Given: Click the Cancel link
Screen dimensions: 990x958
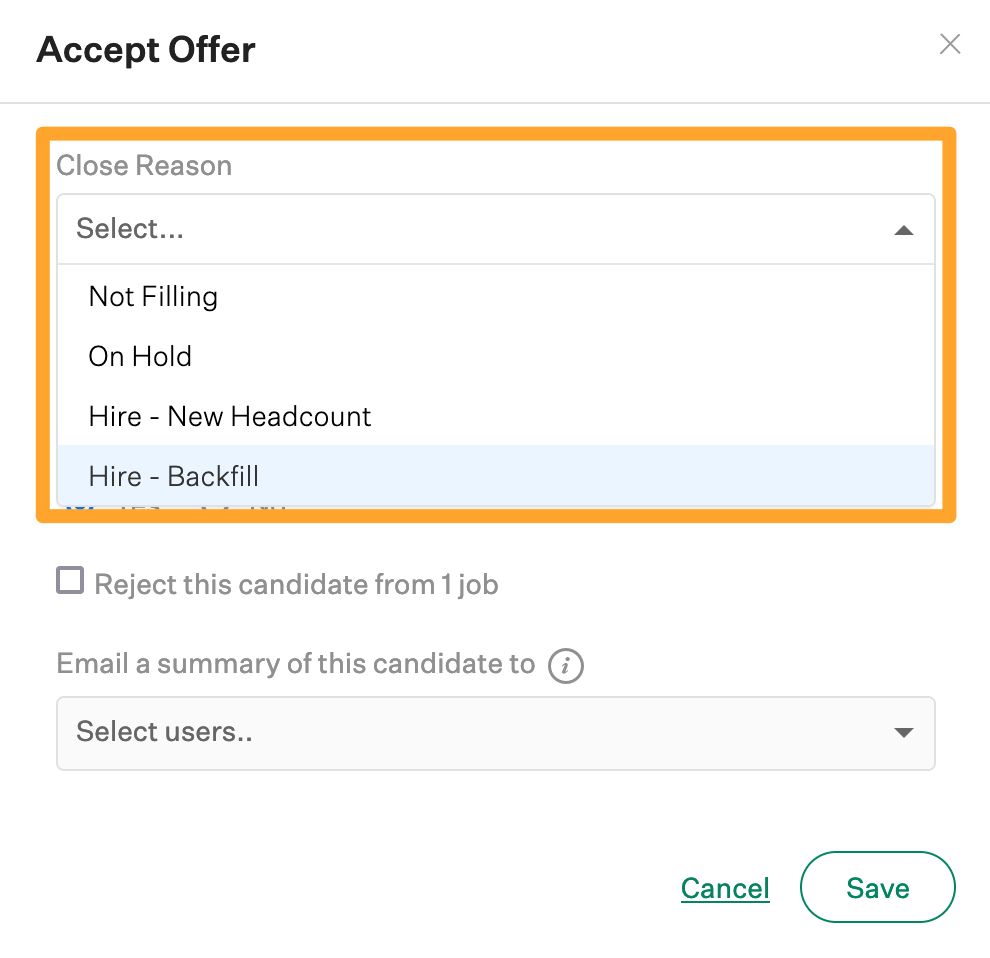Looking at the screenshot, I should click(x=725, y=888).
